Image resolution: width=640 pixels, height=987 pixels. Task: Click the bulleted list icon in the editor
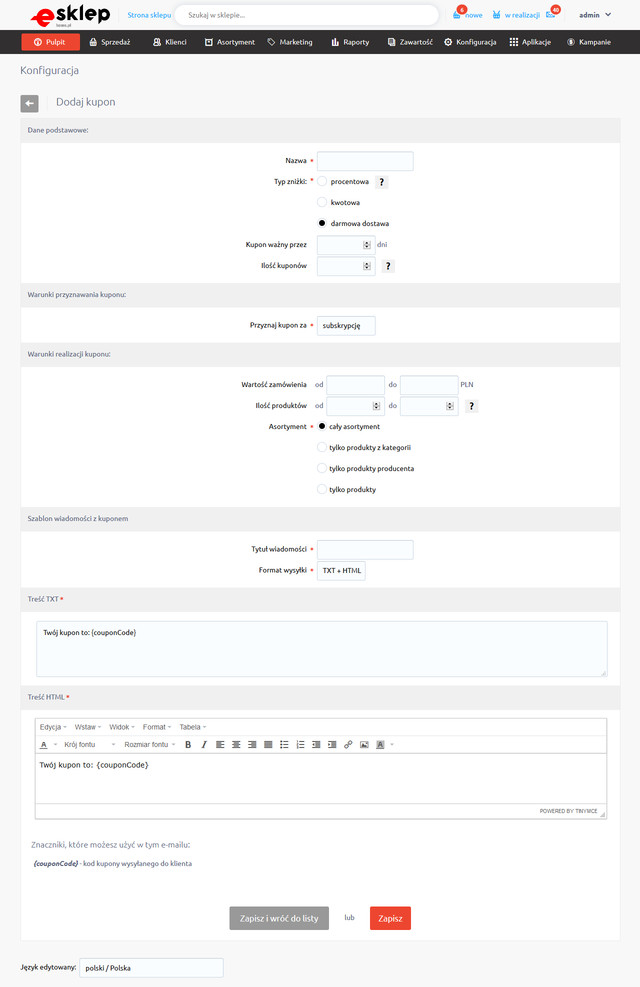[x=284, y=745]
